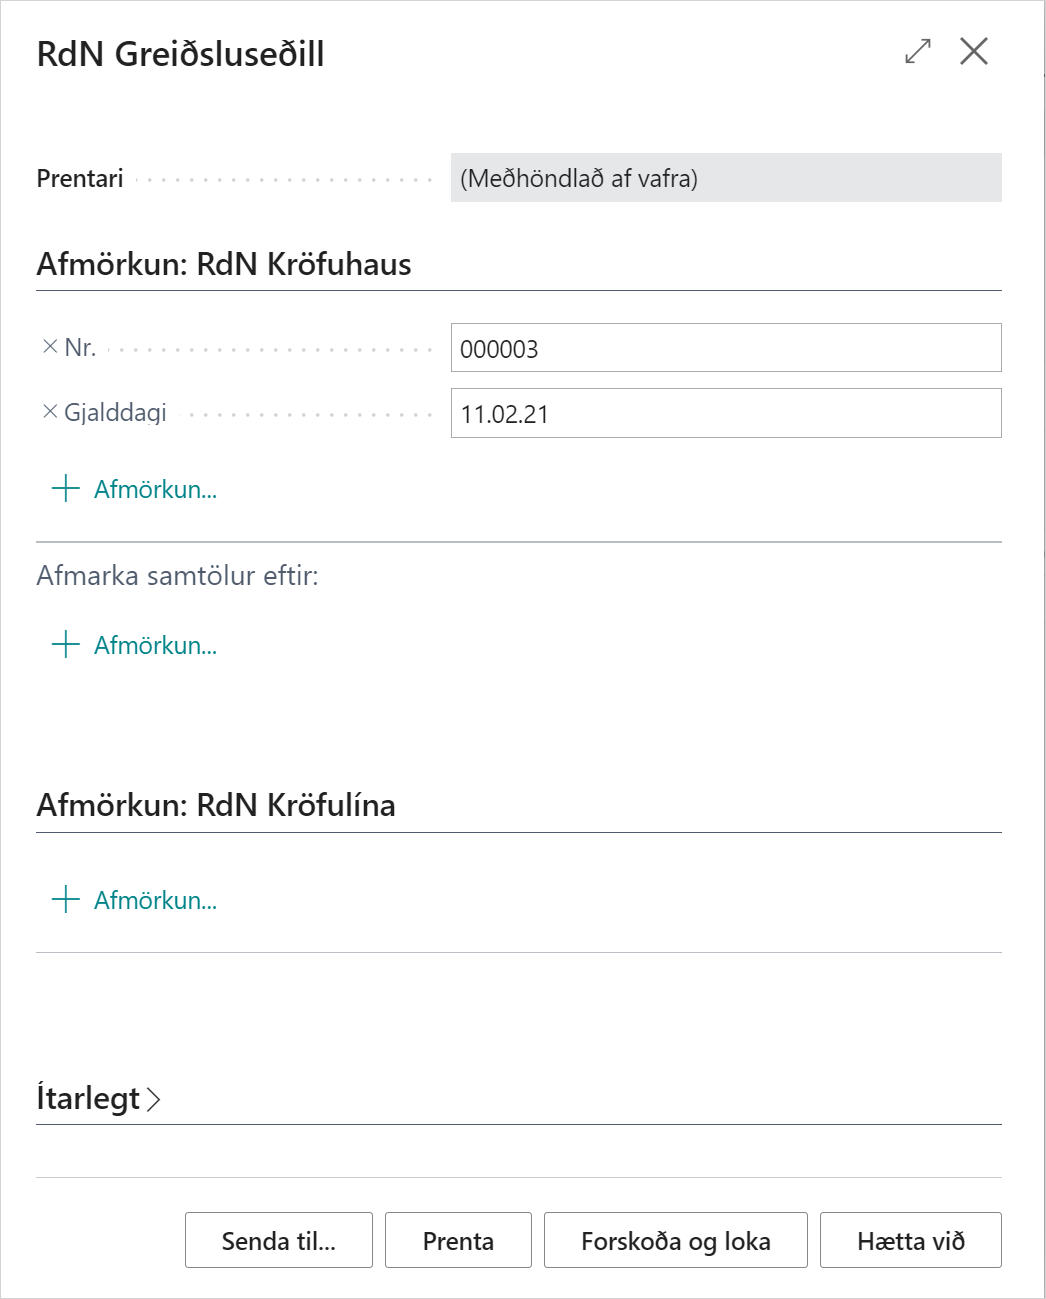The height and width of the screenshot is (1299, 1046).
Task: Open Afmörkun... link in RdN Kröfulína section
Action: (156, 901)
